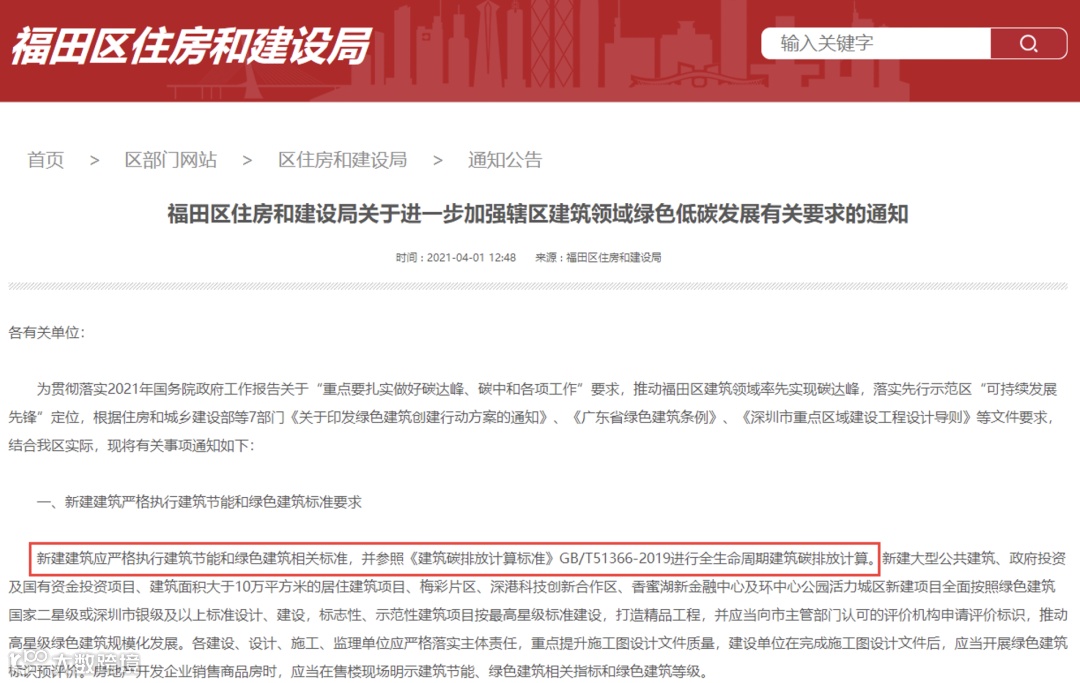Focus the 输入关键字 search field

pos(876,43)
